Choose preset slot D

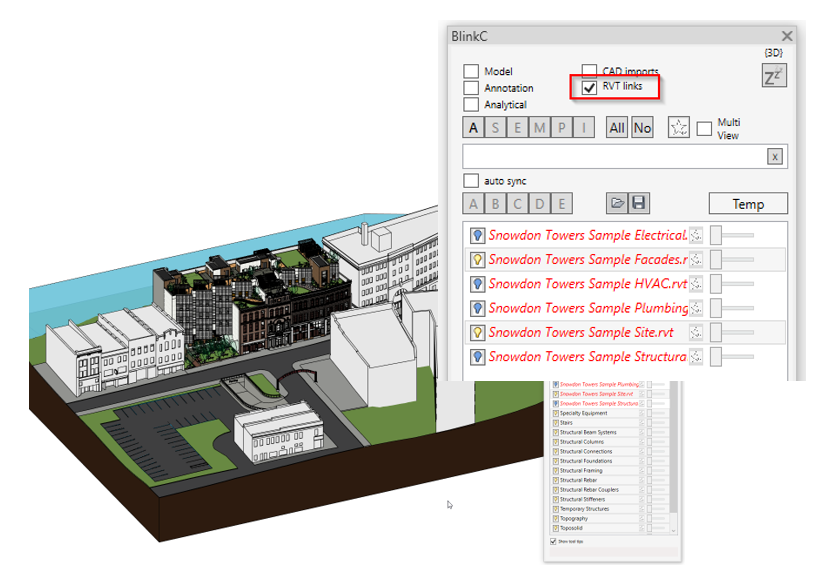[539, 204]
